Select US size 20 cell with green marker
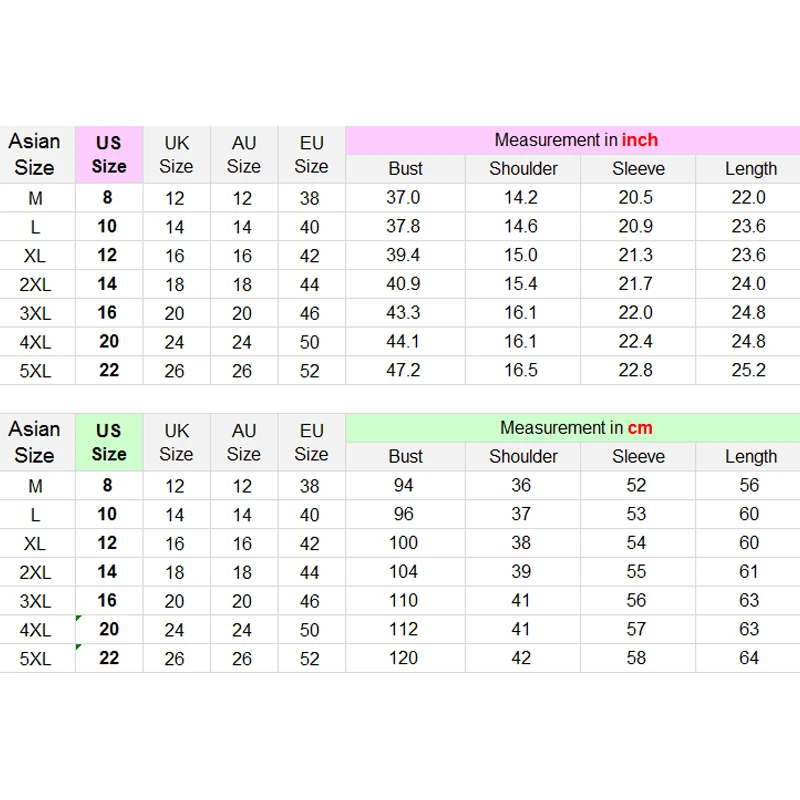This screenshot has height=800, width=800. click(x=108, y=629)
